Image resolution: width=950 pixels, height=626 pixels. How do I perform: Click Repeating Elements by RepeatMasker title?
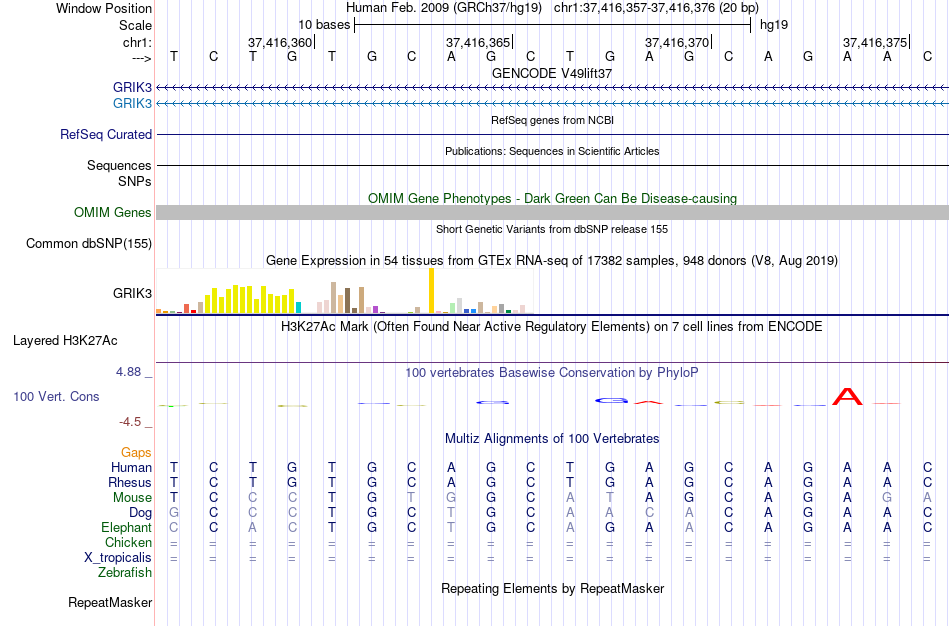552,588
